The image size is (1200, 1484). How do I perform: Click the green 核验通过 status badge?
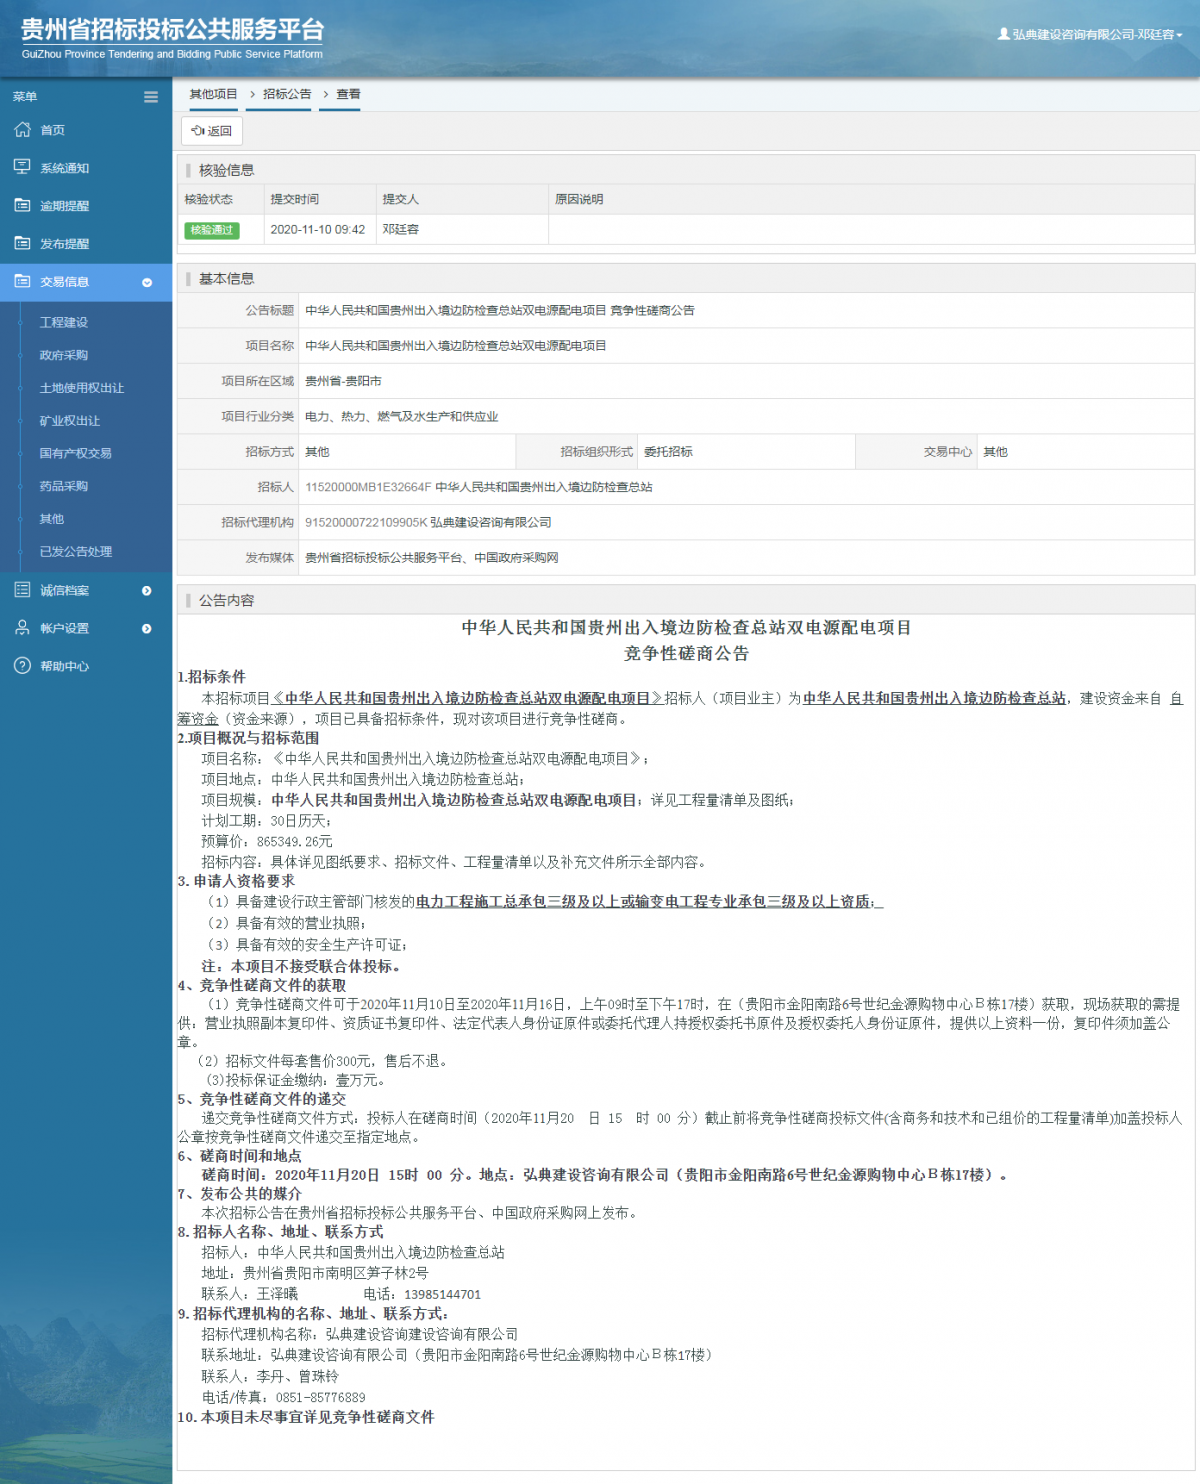pos(212,230)
